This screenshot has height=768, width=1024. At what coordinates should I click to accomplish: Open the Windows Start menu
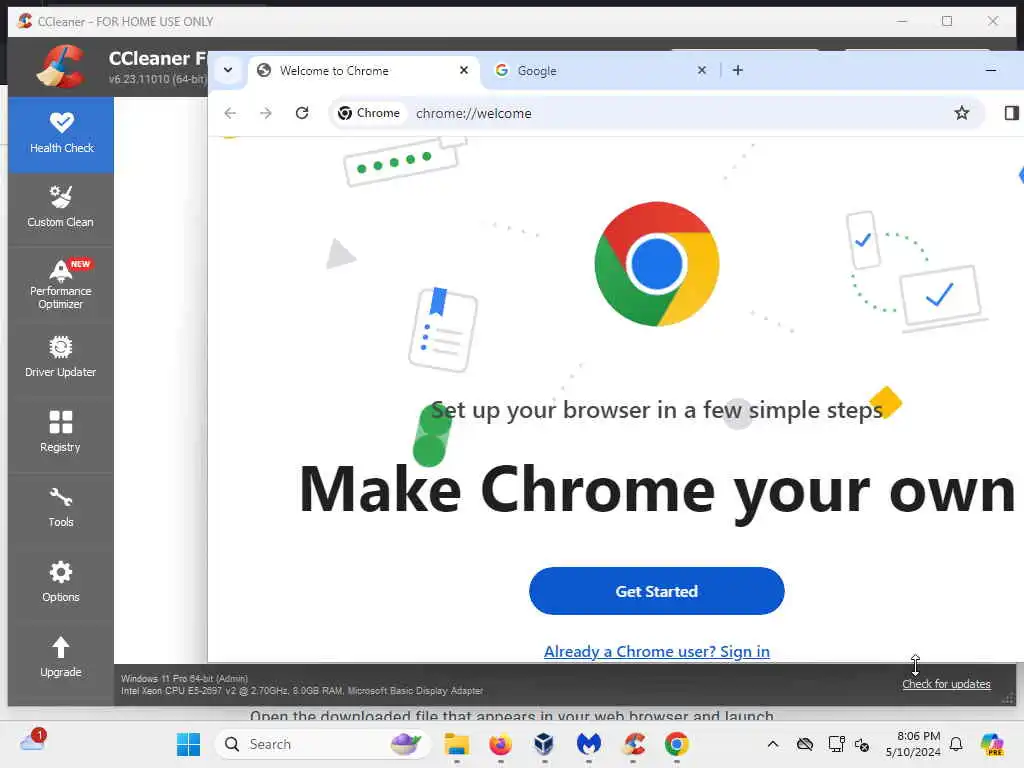[x=188, y=744]
